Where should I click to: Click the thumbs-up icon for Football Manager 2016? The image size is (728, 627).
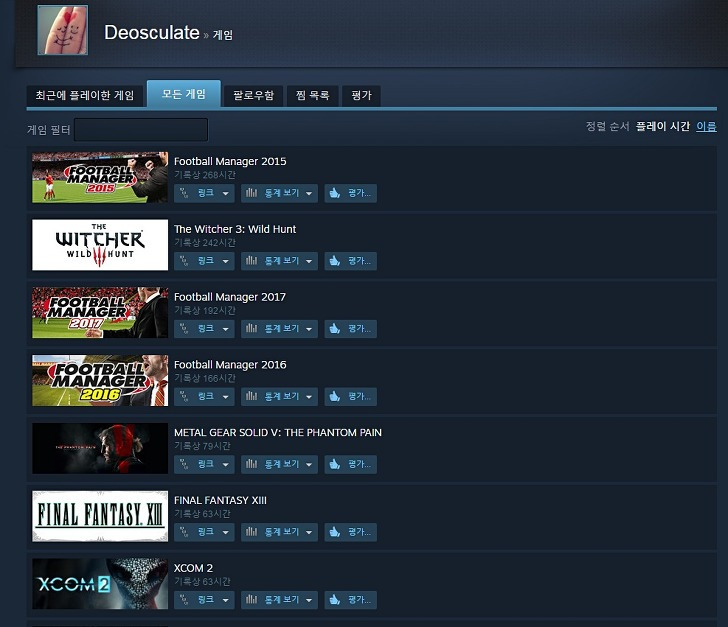pos(334,396)
